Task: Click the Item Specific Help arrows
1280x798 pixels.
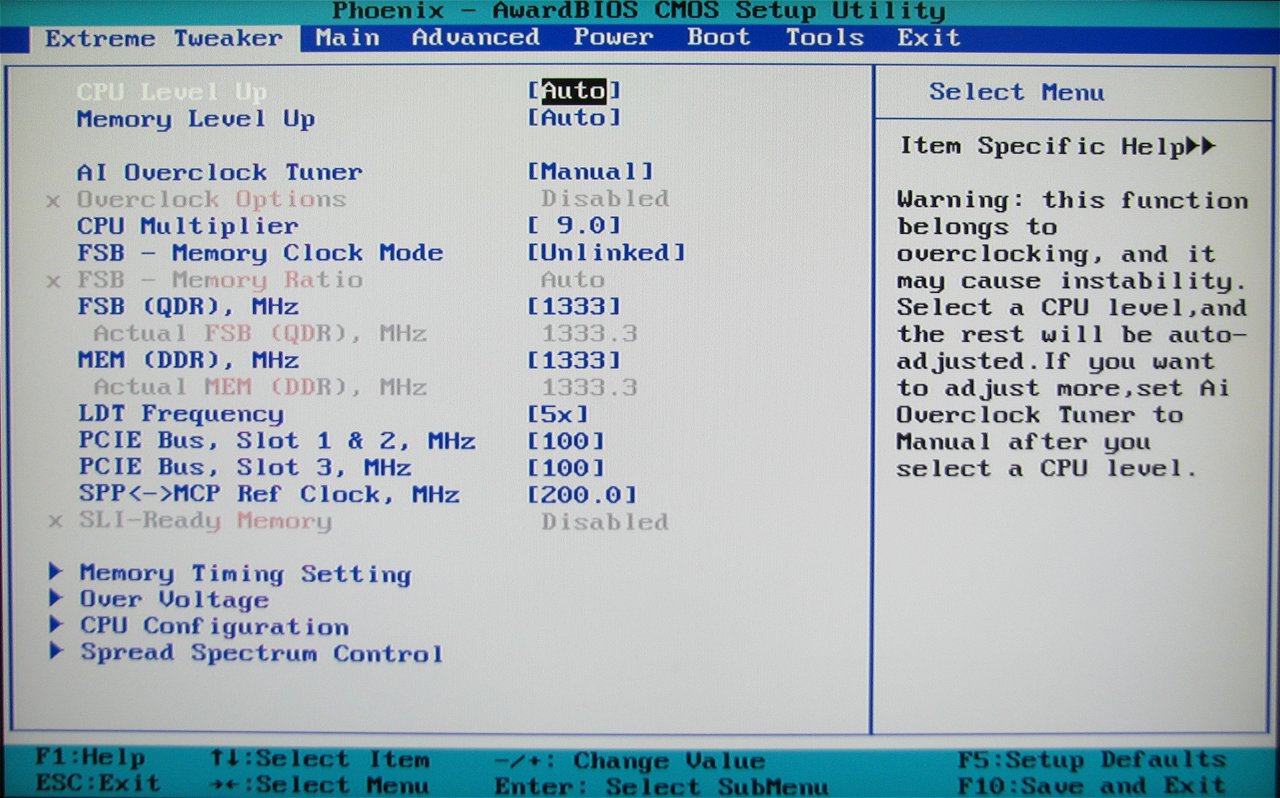Action: click(1201, 146)
